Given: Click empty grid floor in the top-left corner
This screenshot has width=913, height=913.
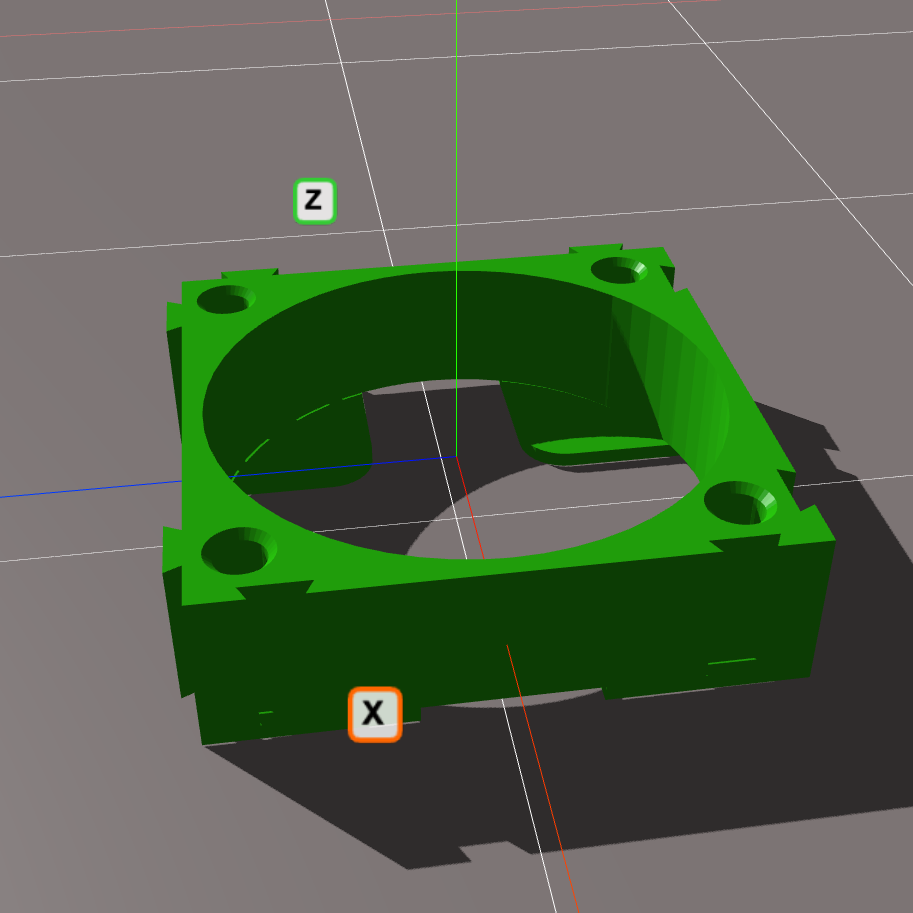Looking at the screenshot, I should [100, 120].
